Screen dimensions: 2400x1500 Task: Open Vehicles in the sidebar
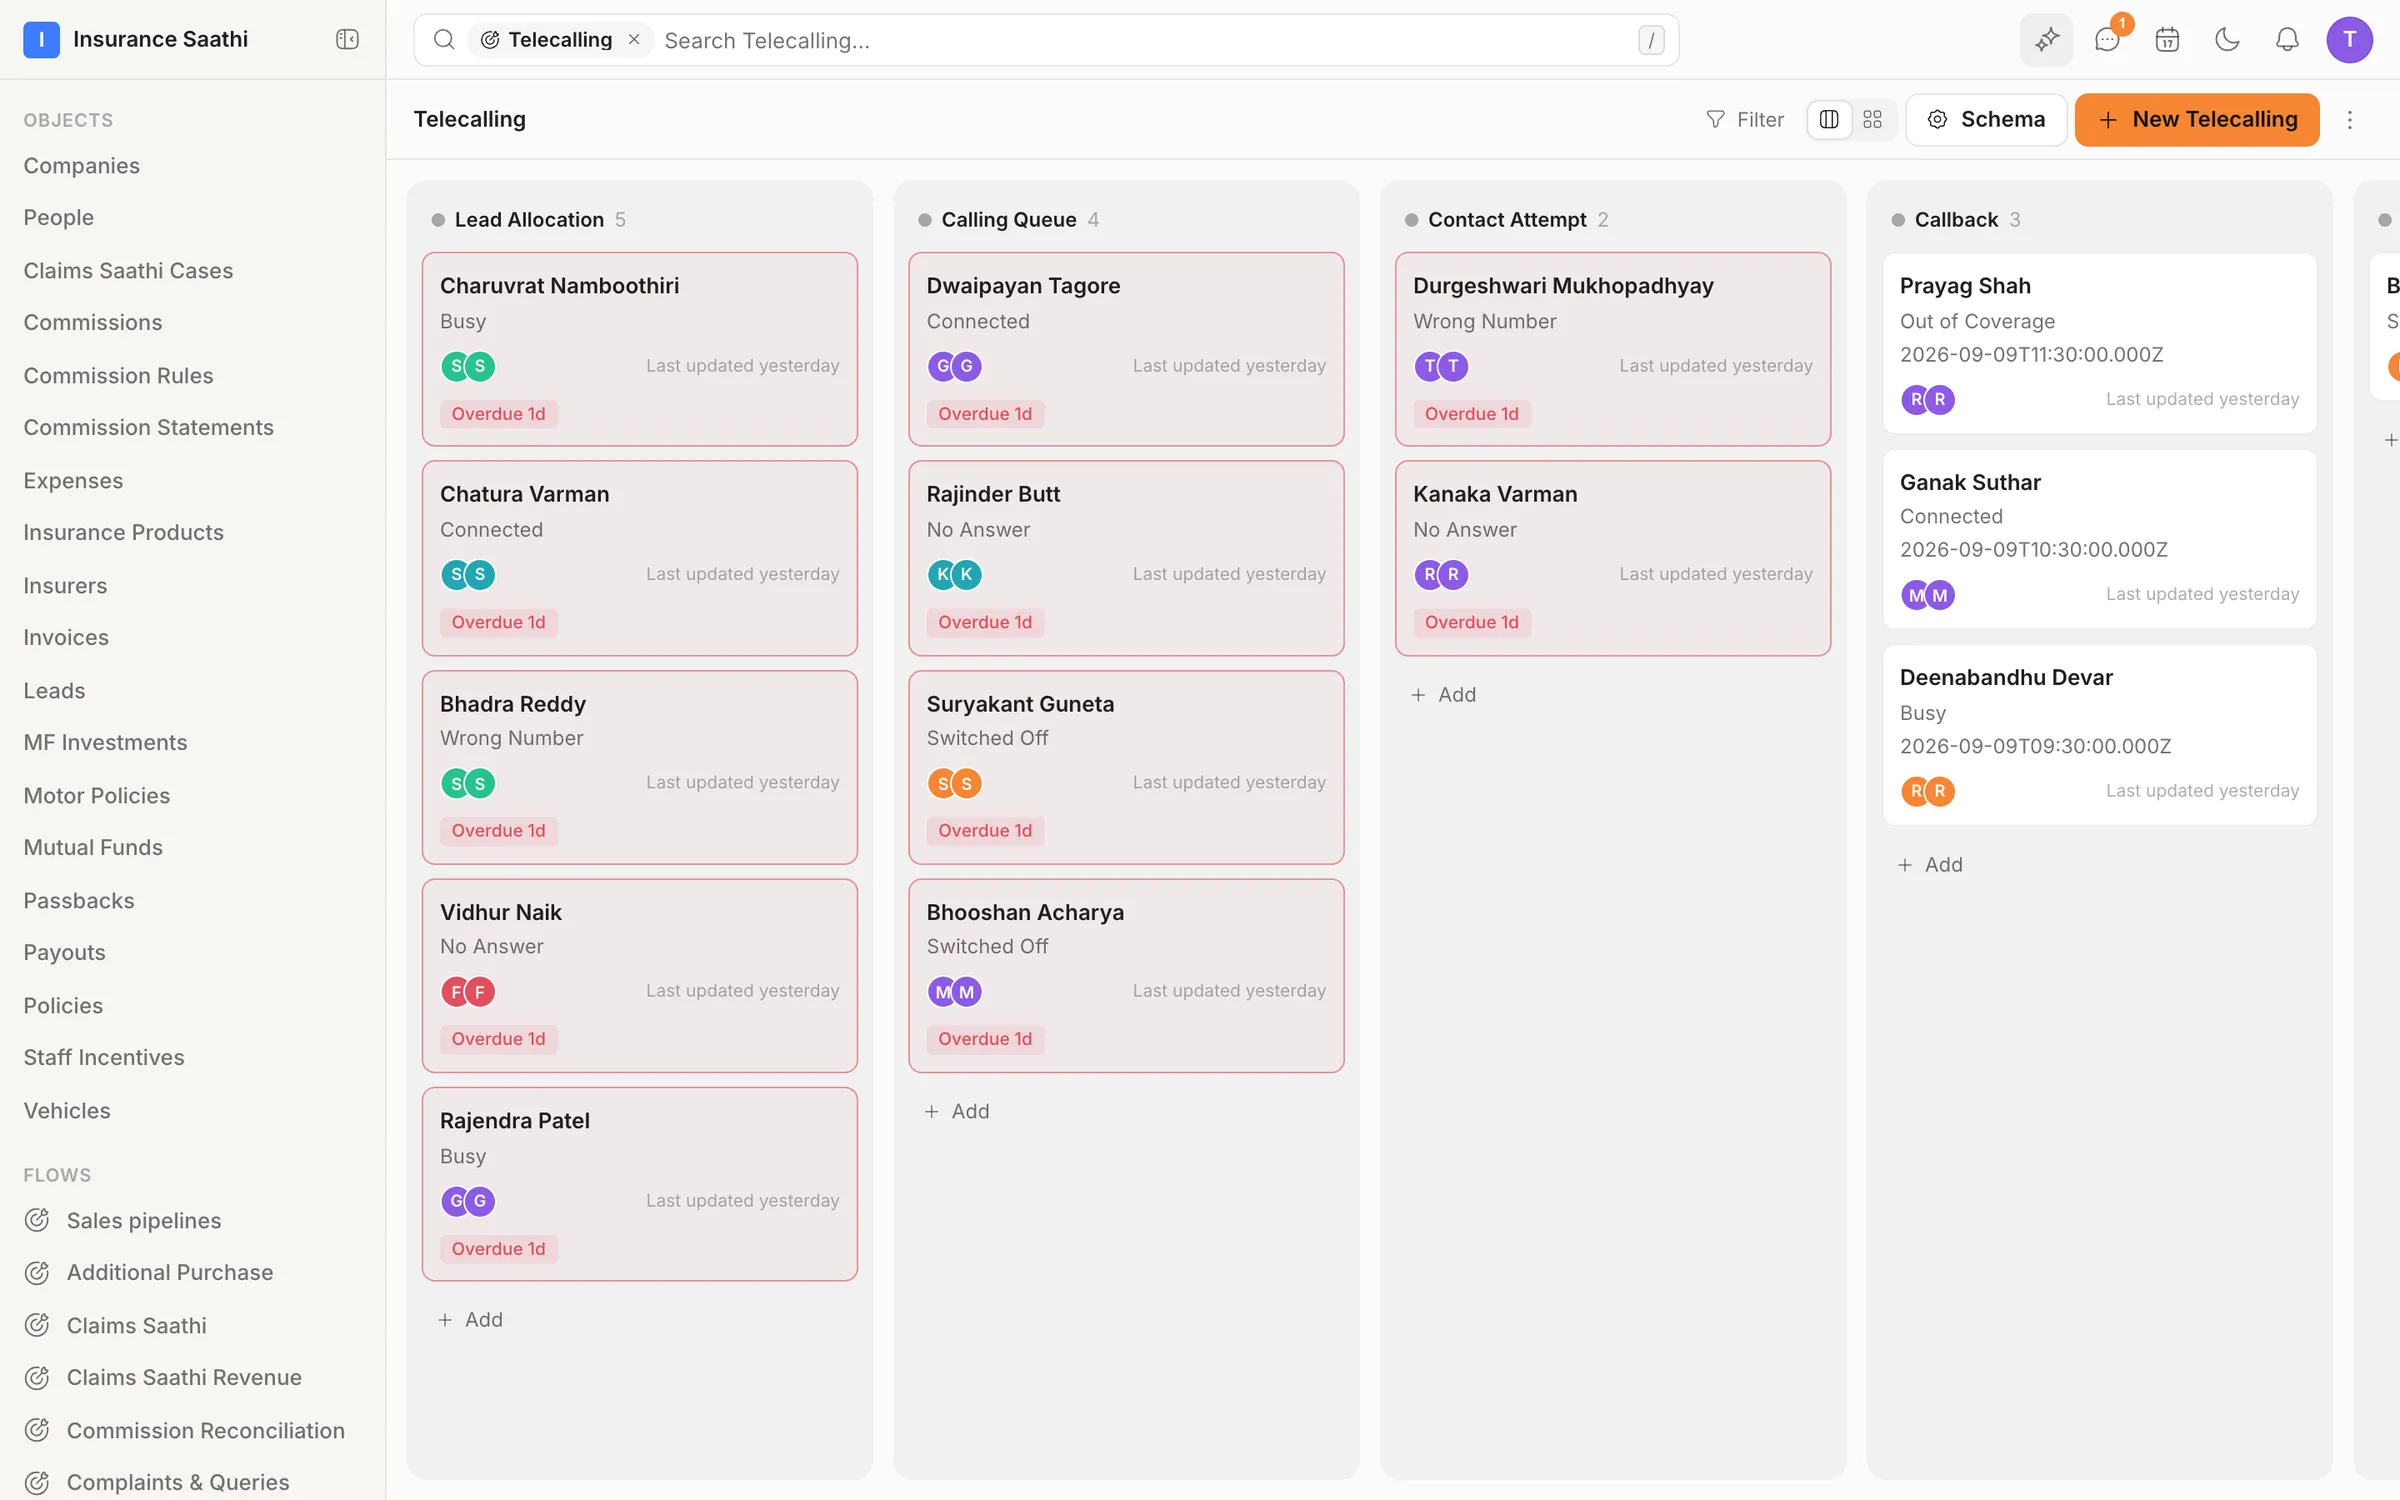[67, 1110]
